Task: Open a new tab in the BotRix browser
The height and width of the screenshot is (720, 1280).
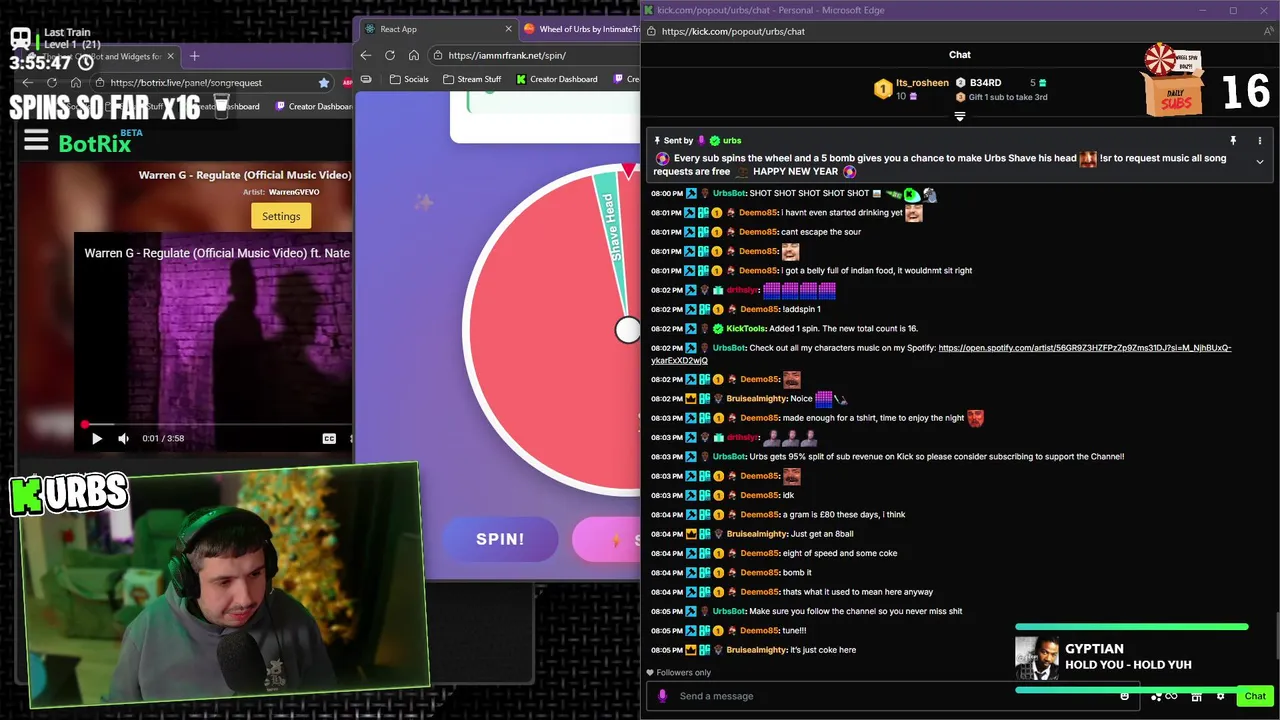Action: tap(194, 56)
